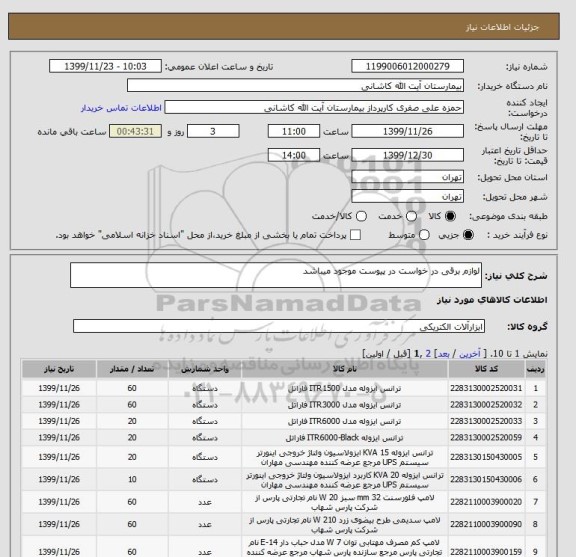
Task: Click item code 2283130002520059
Action: point(486,438)
